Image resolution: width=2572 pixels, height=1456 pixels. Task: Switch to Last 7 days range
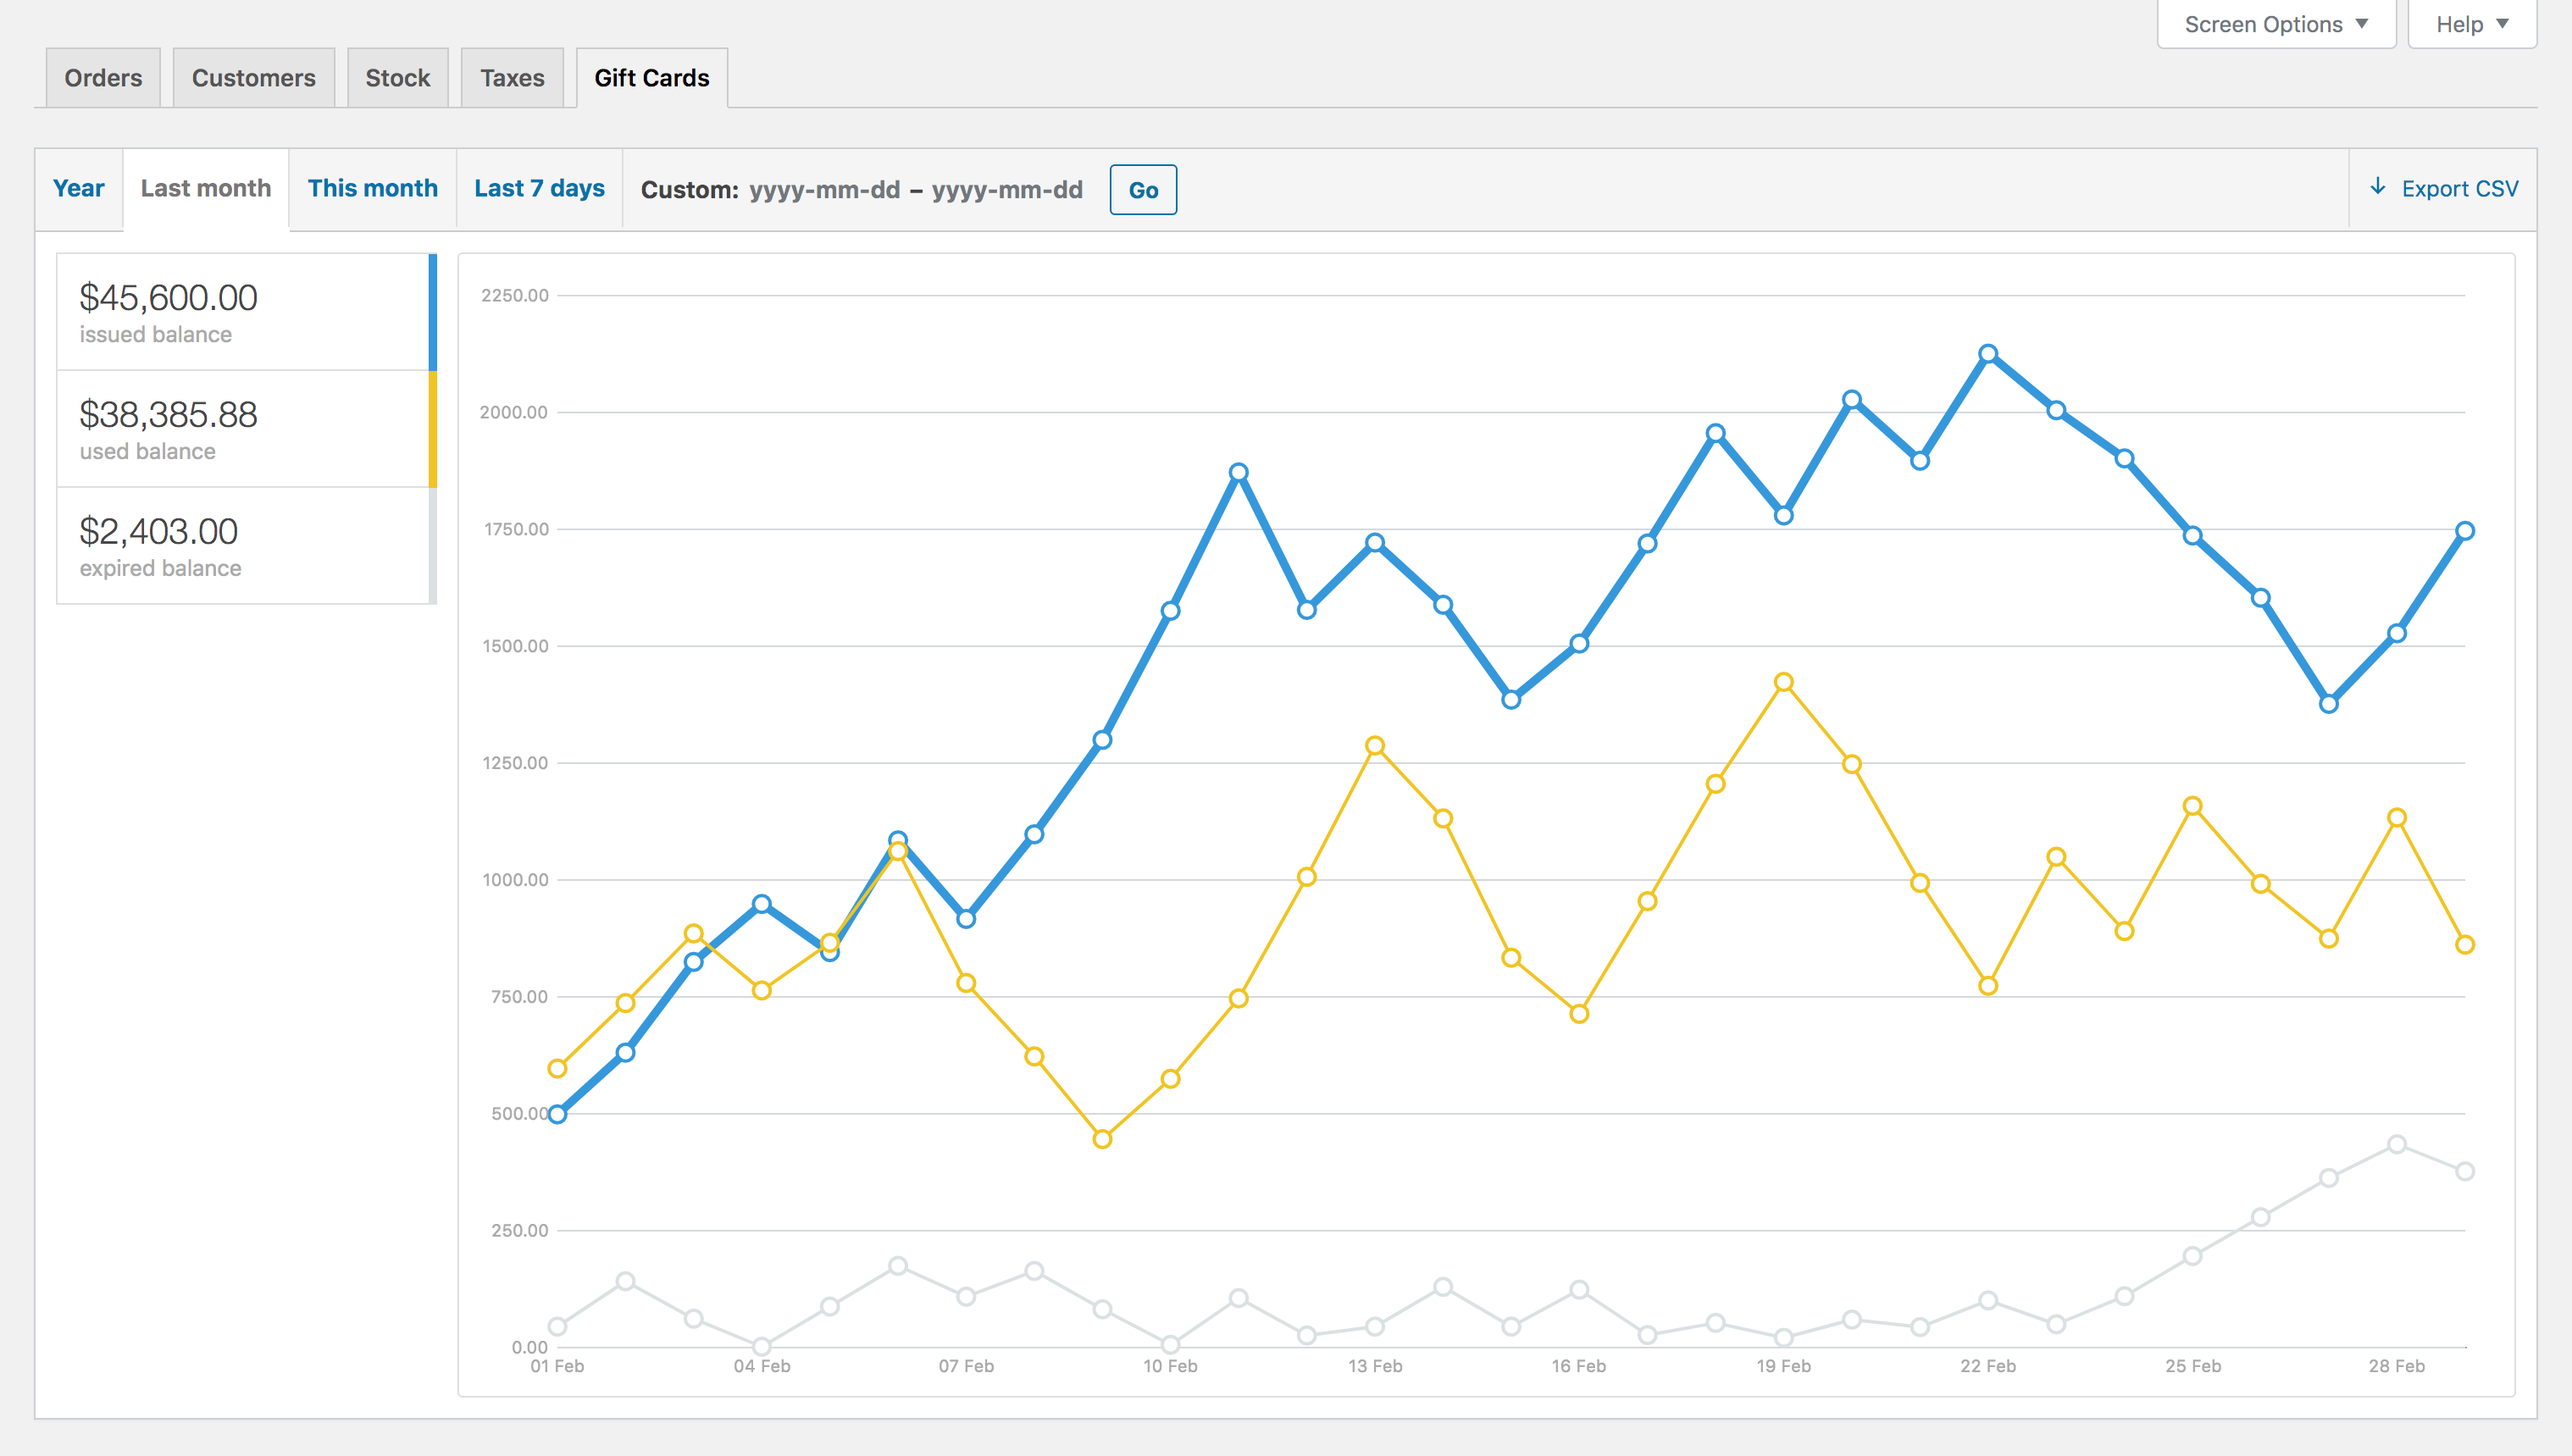coord(539,189)
